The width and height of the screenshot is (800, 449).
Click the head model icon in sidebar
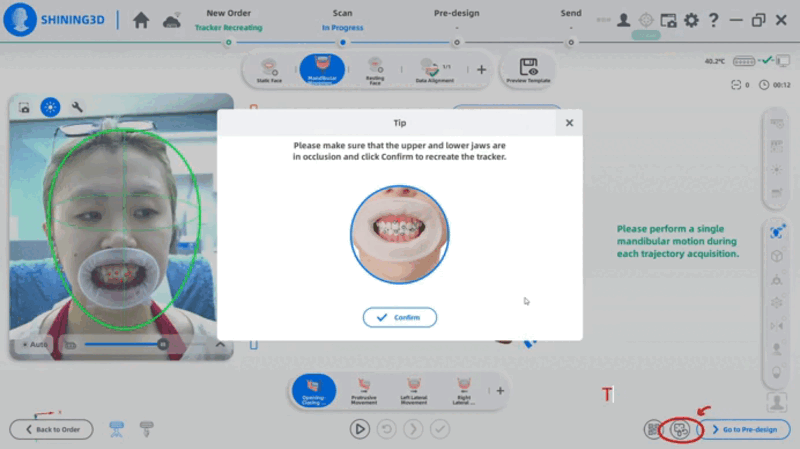click(x=777, y=349)
